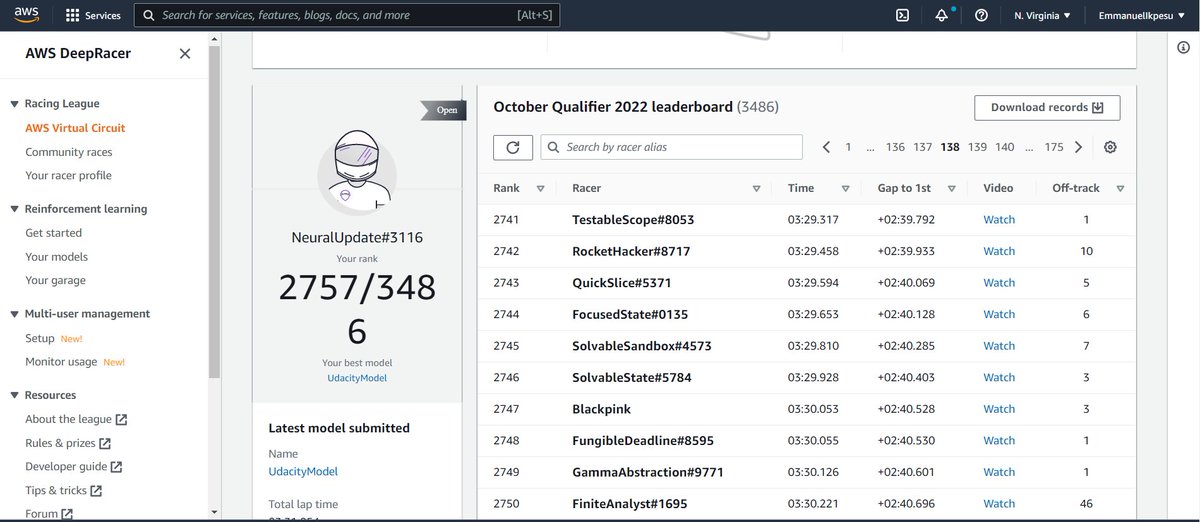Click the info panel icon at right edge

tap(1184, 48)
